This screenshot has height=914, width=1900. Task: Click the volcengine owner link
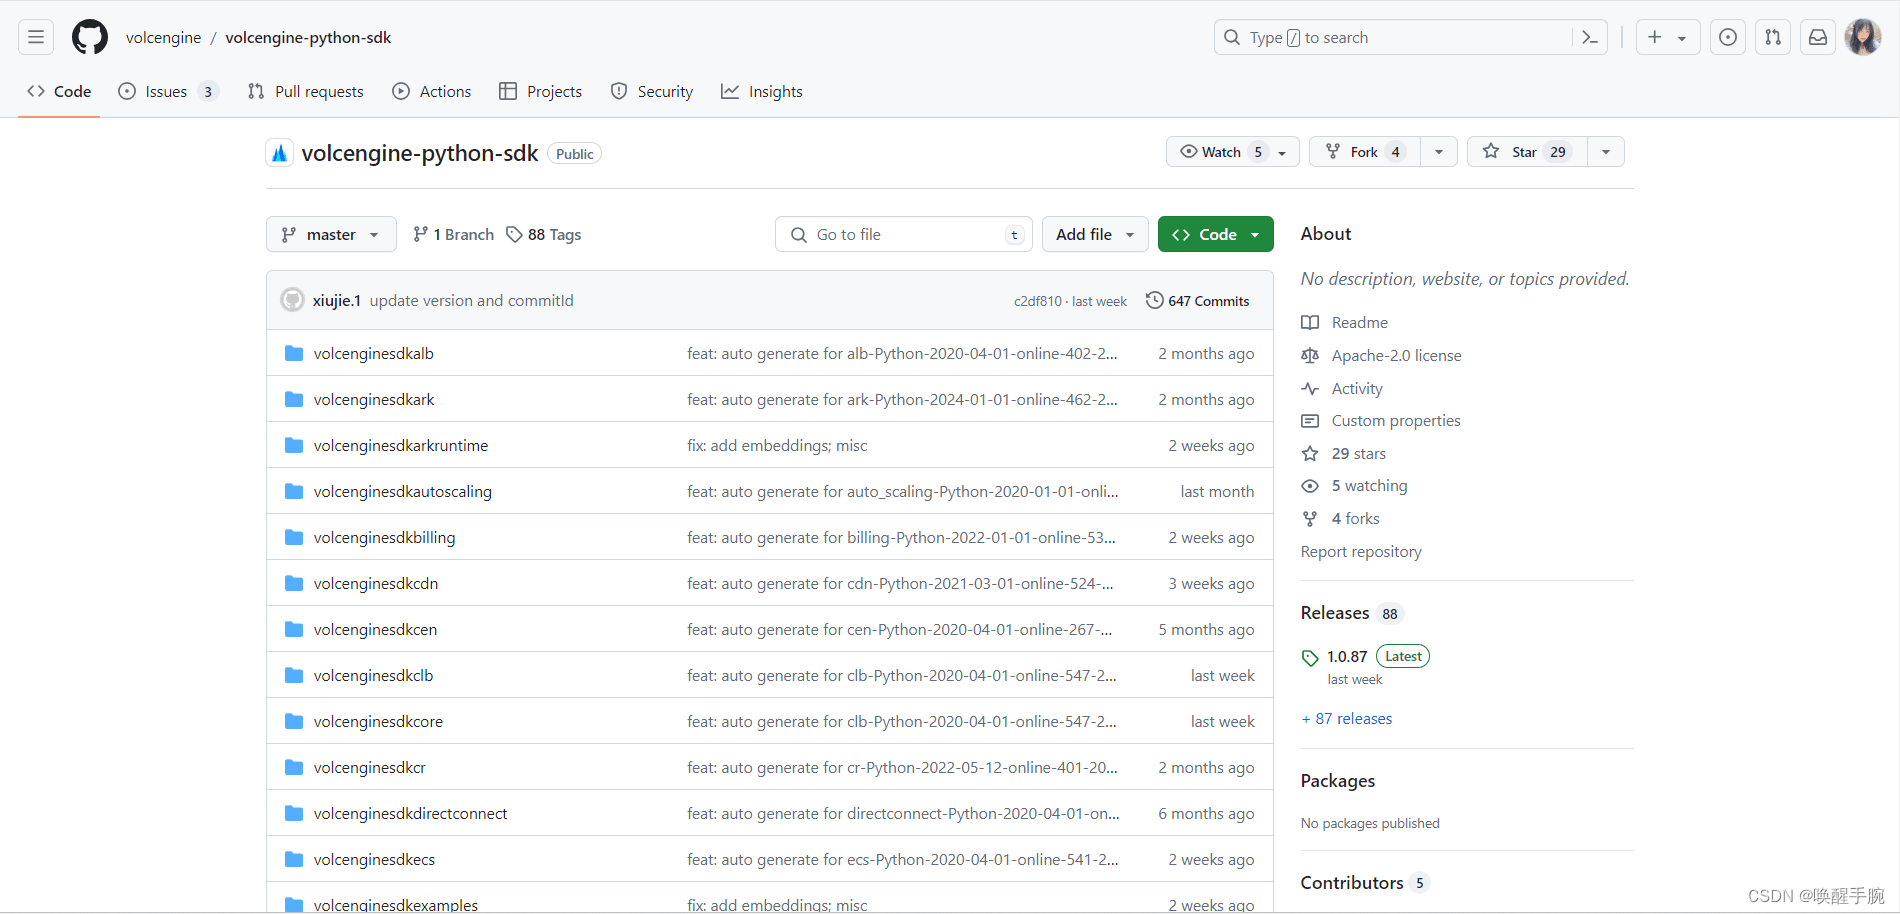click(163, 38)
